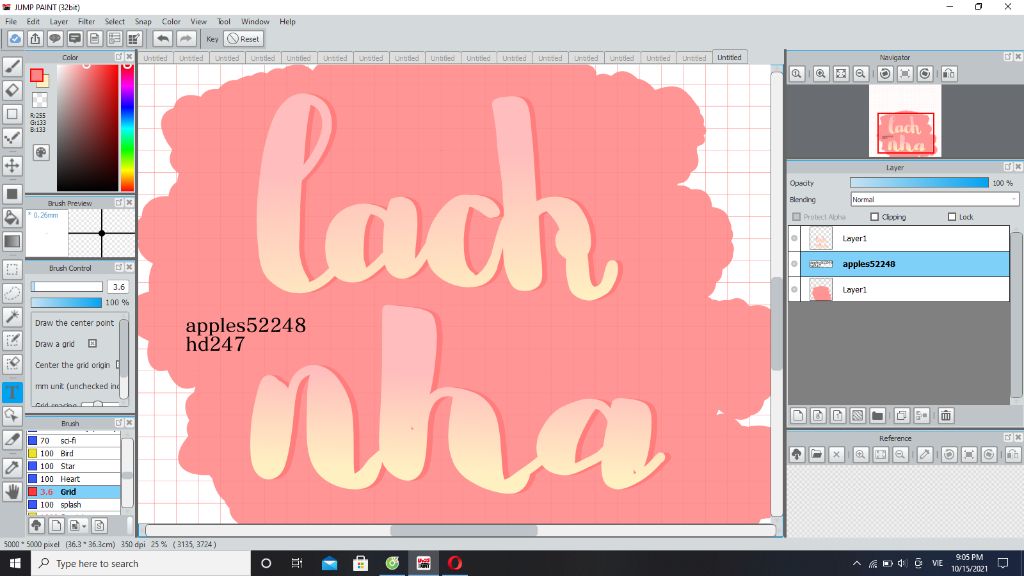Click the brush size field showing 3.6

coord(118,287)
